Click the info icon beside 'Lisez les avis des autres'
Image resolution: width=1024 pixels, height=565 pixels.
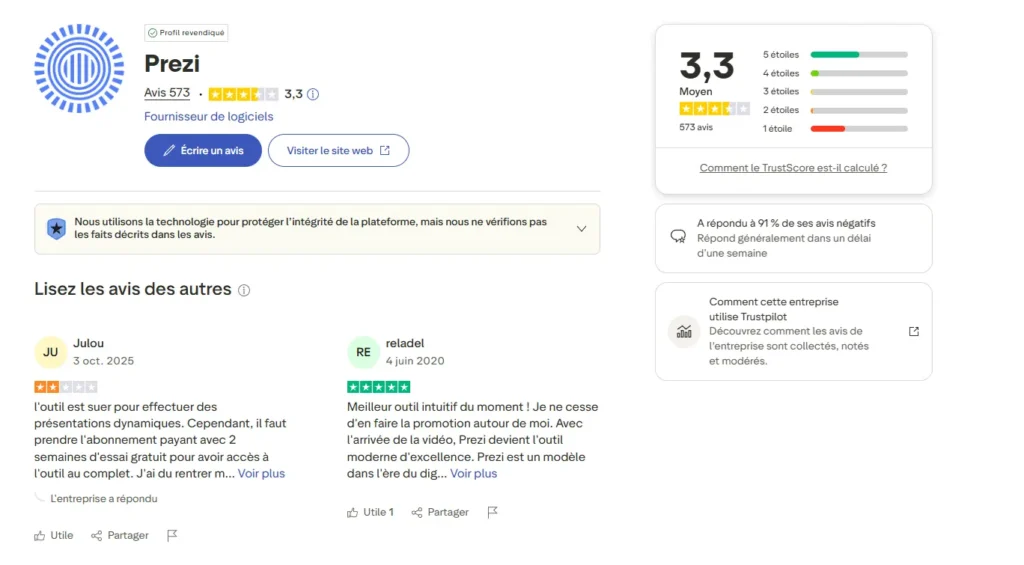point(244,290)
